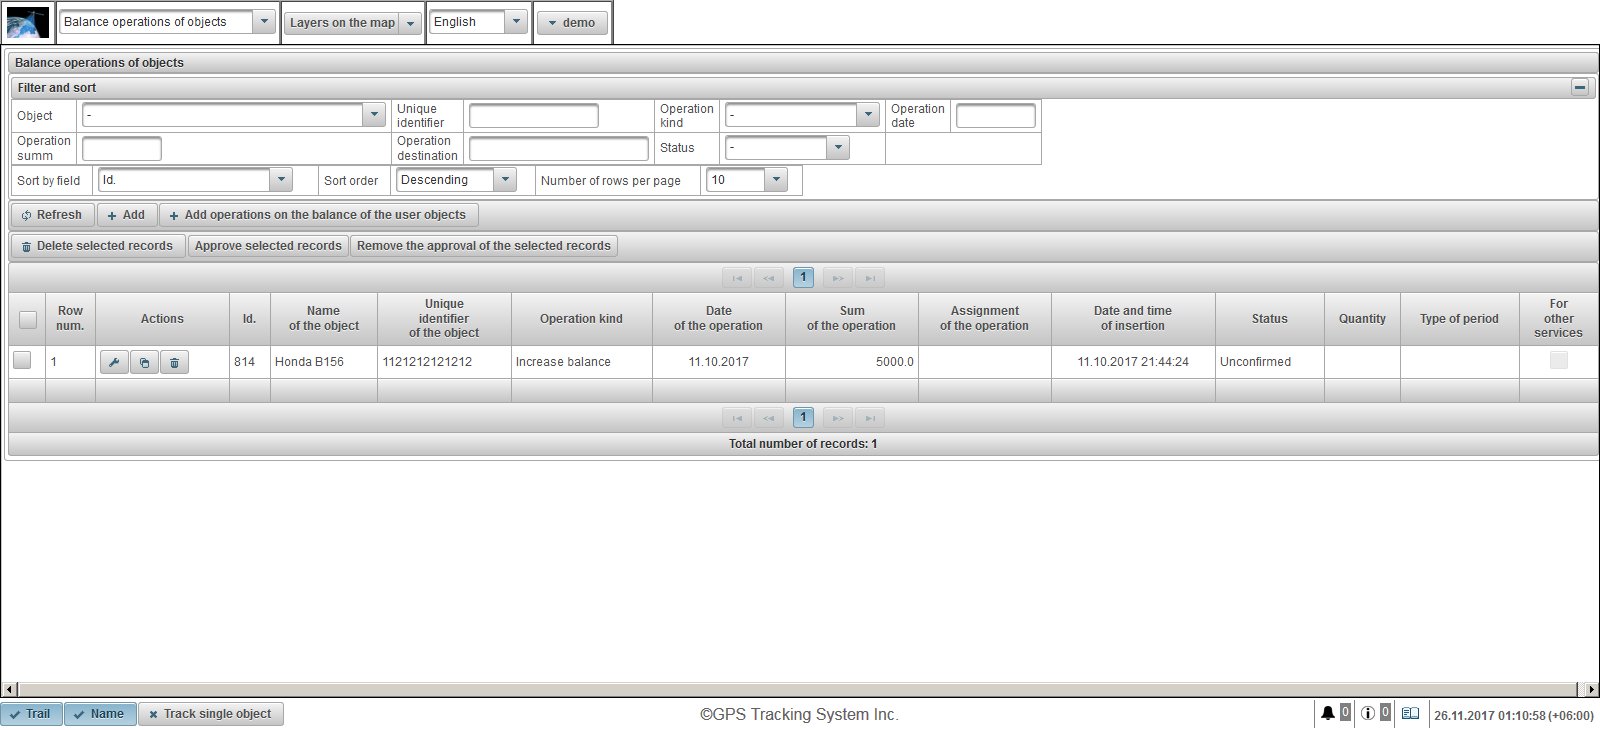1600x730 pixels.
Task: Click the Operation destination input field
Action: click(558, 149)
